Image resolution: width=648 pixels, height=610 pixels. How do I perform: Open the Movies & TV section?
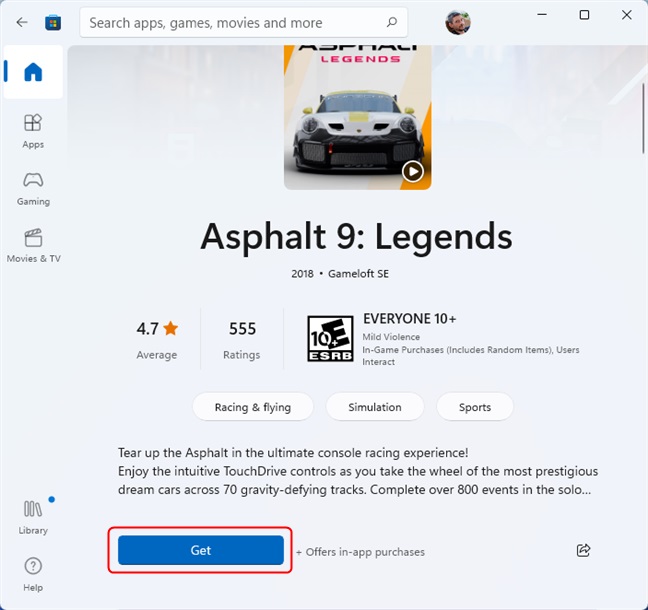coord(33,245)
